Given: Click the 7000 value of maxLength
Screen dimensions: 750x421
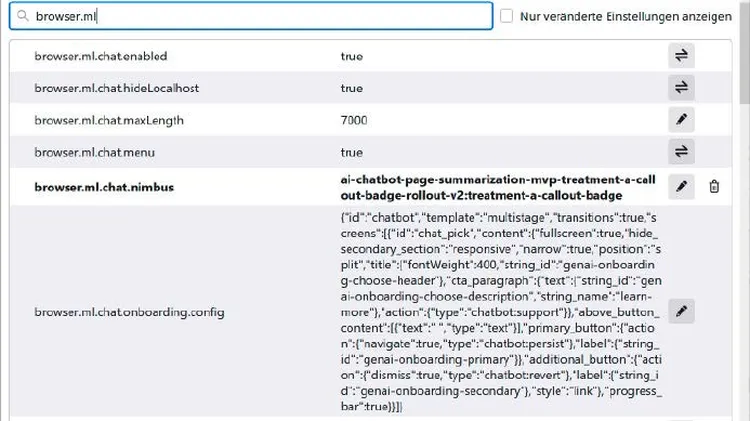Looking at the screenshot, I should click(354, 120).
